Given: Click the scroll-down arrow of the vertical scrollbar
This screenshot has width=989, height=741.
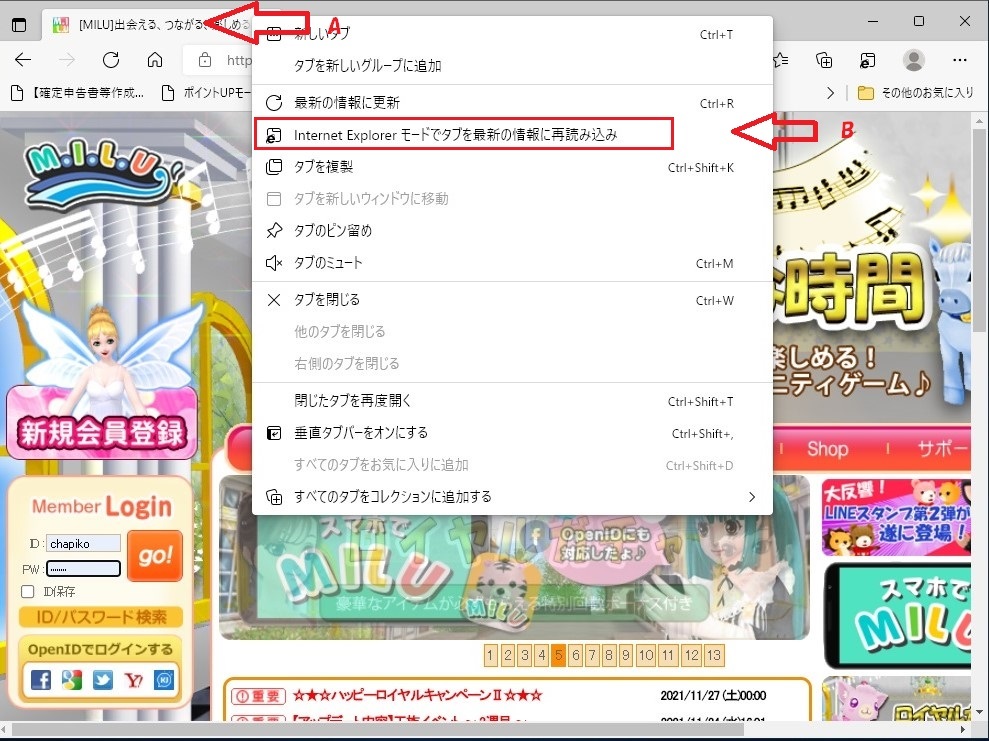Looking at the screenshot, I should [x=980, y=713].
